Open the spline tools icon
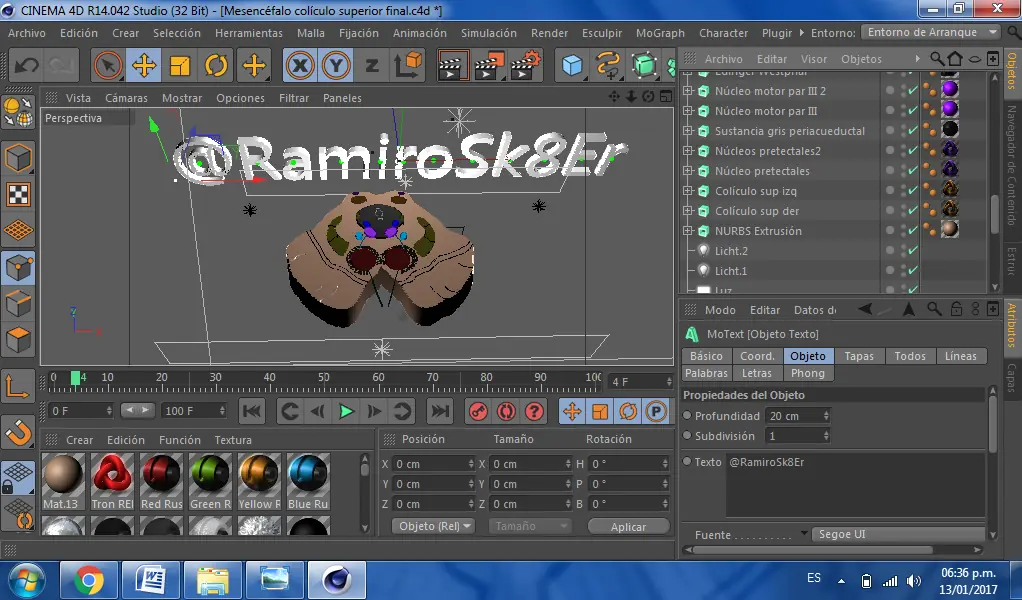This screenshot has width=1022, height=600. (x=607, y=66)
